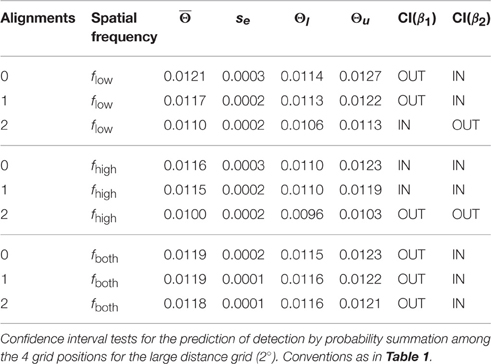Click the Spatial frequency column header

click(x=124, y=27)
